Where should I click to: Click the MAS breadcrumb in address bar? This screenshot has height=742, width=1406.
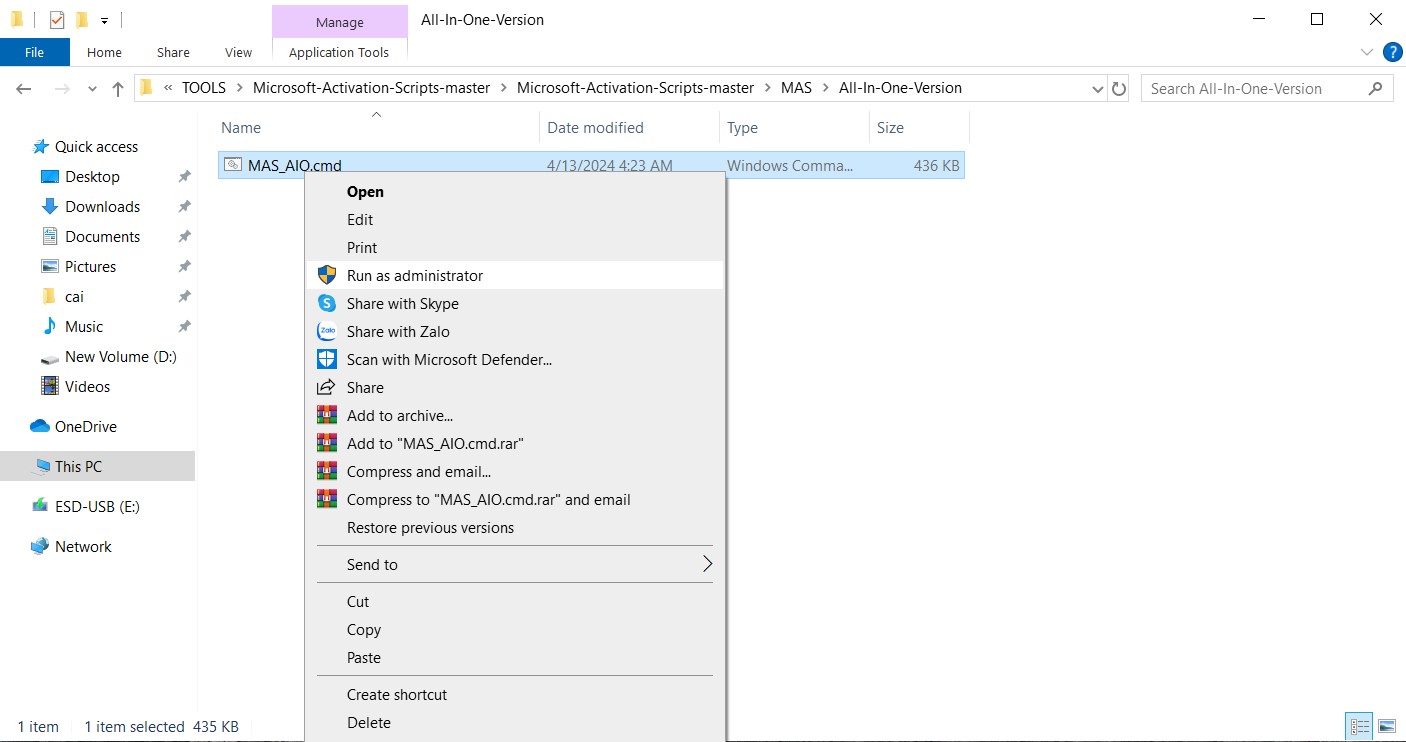[796, 88]
